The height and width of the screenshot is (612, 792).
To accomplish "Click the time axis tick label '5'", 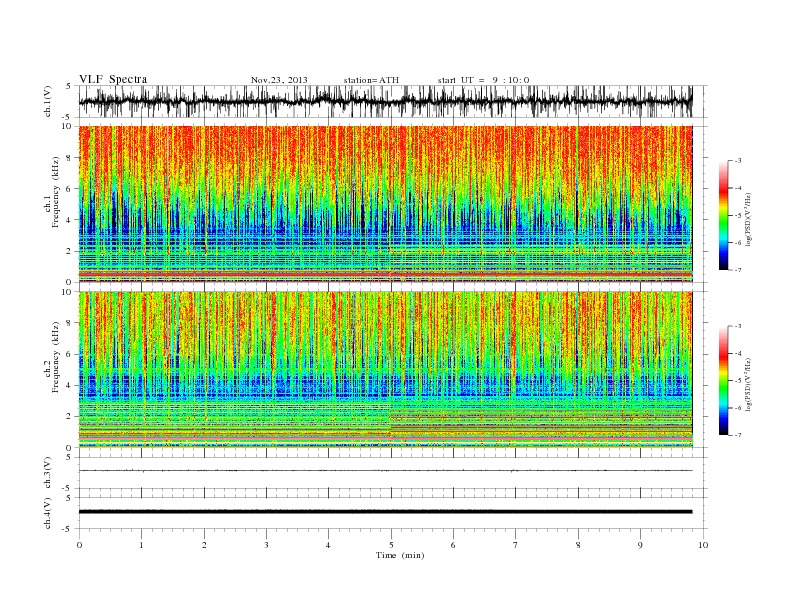I will pos(391,545).
